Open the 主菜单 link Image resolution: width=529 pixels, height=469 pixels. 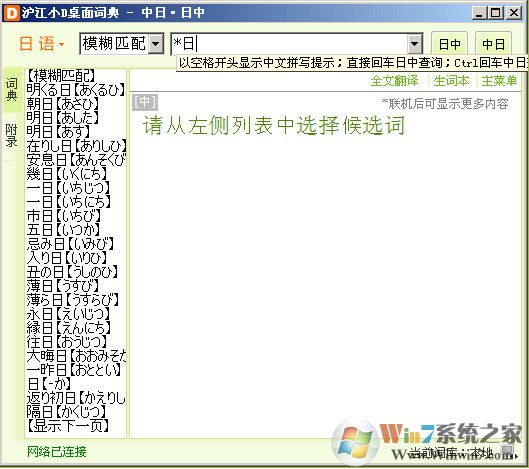499,81
